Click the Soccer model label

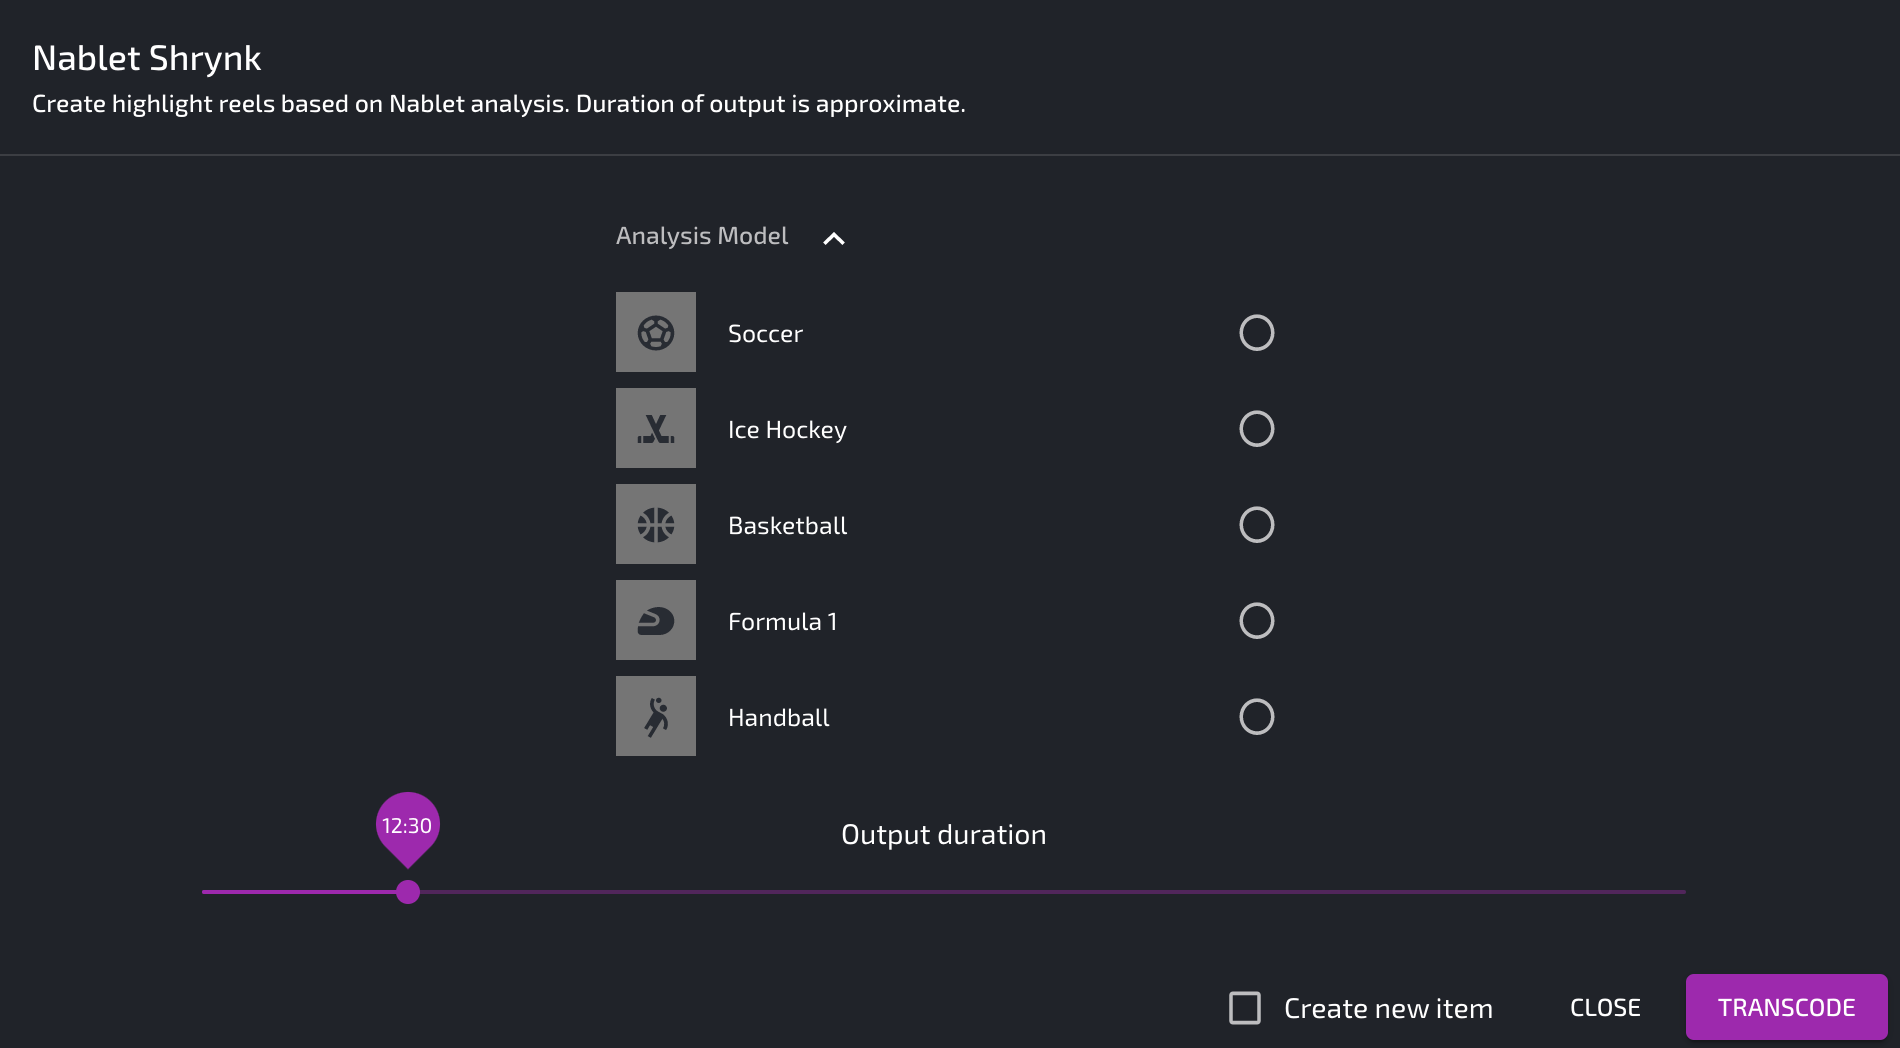coord(765,334)
